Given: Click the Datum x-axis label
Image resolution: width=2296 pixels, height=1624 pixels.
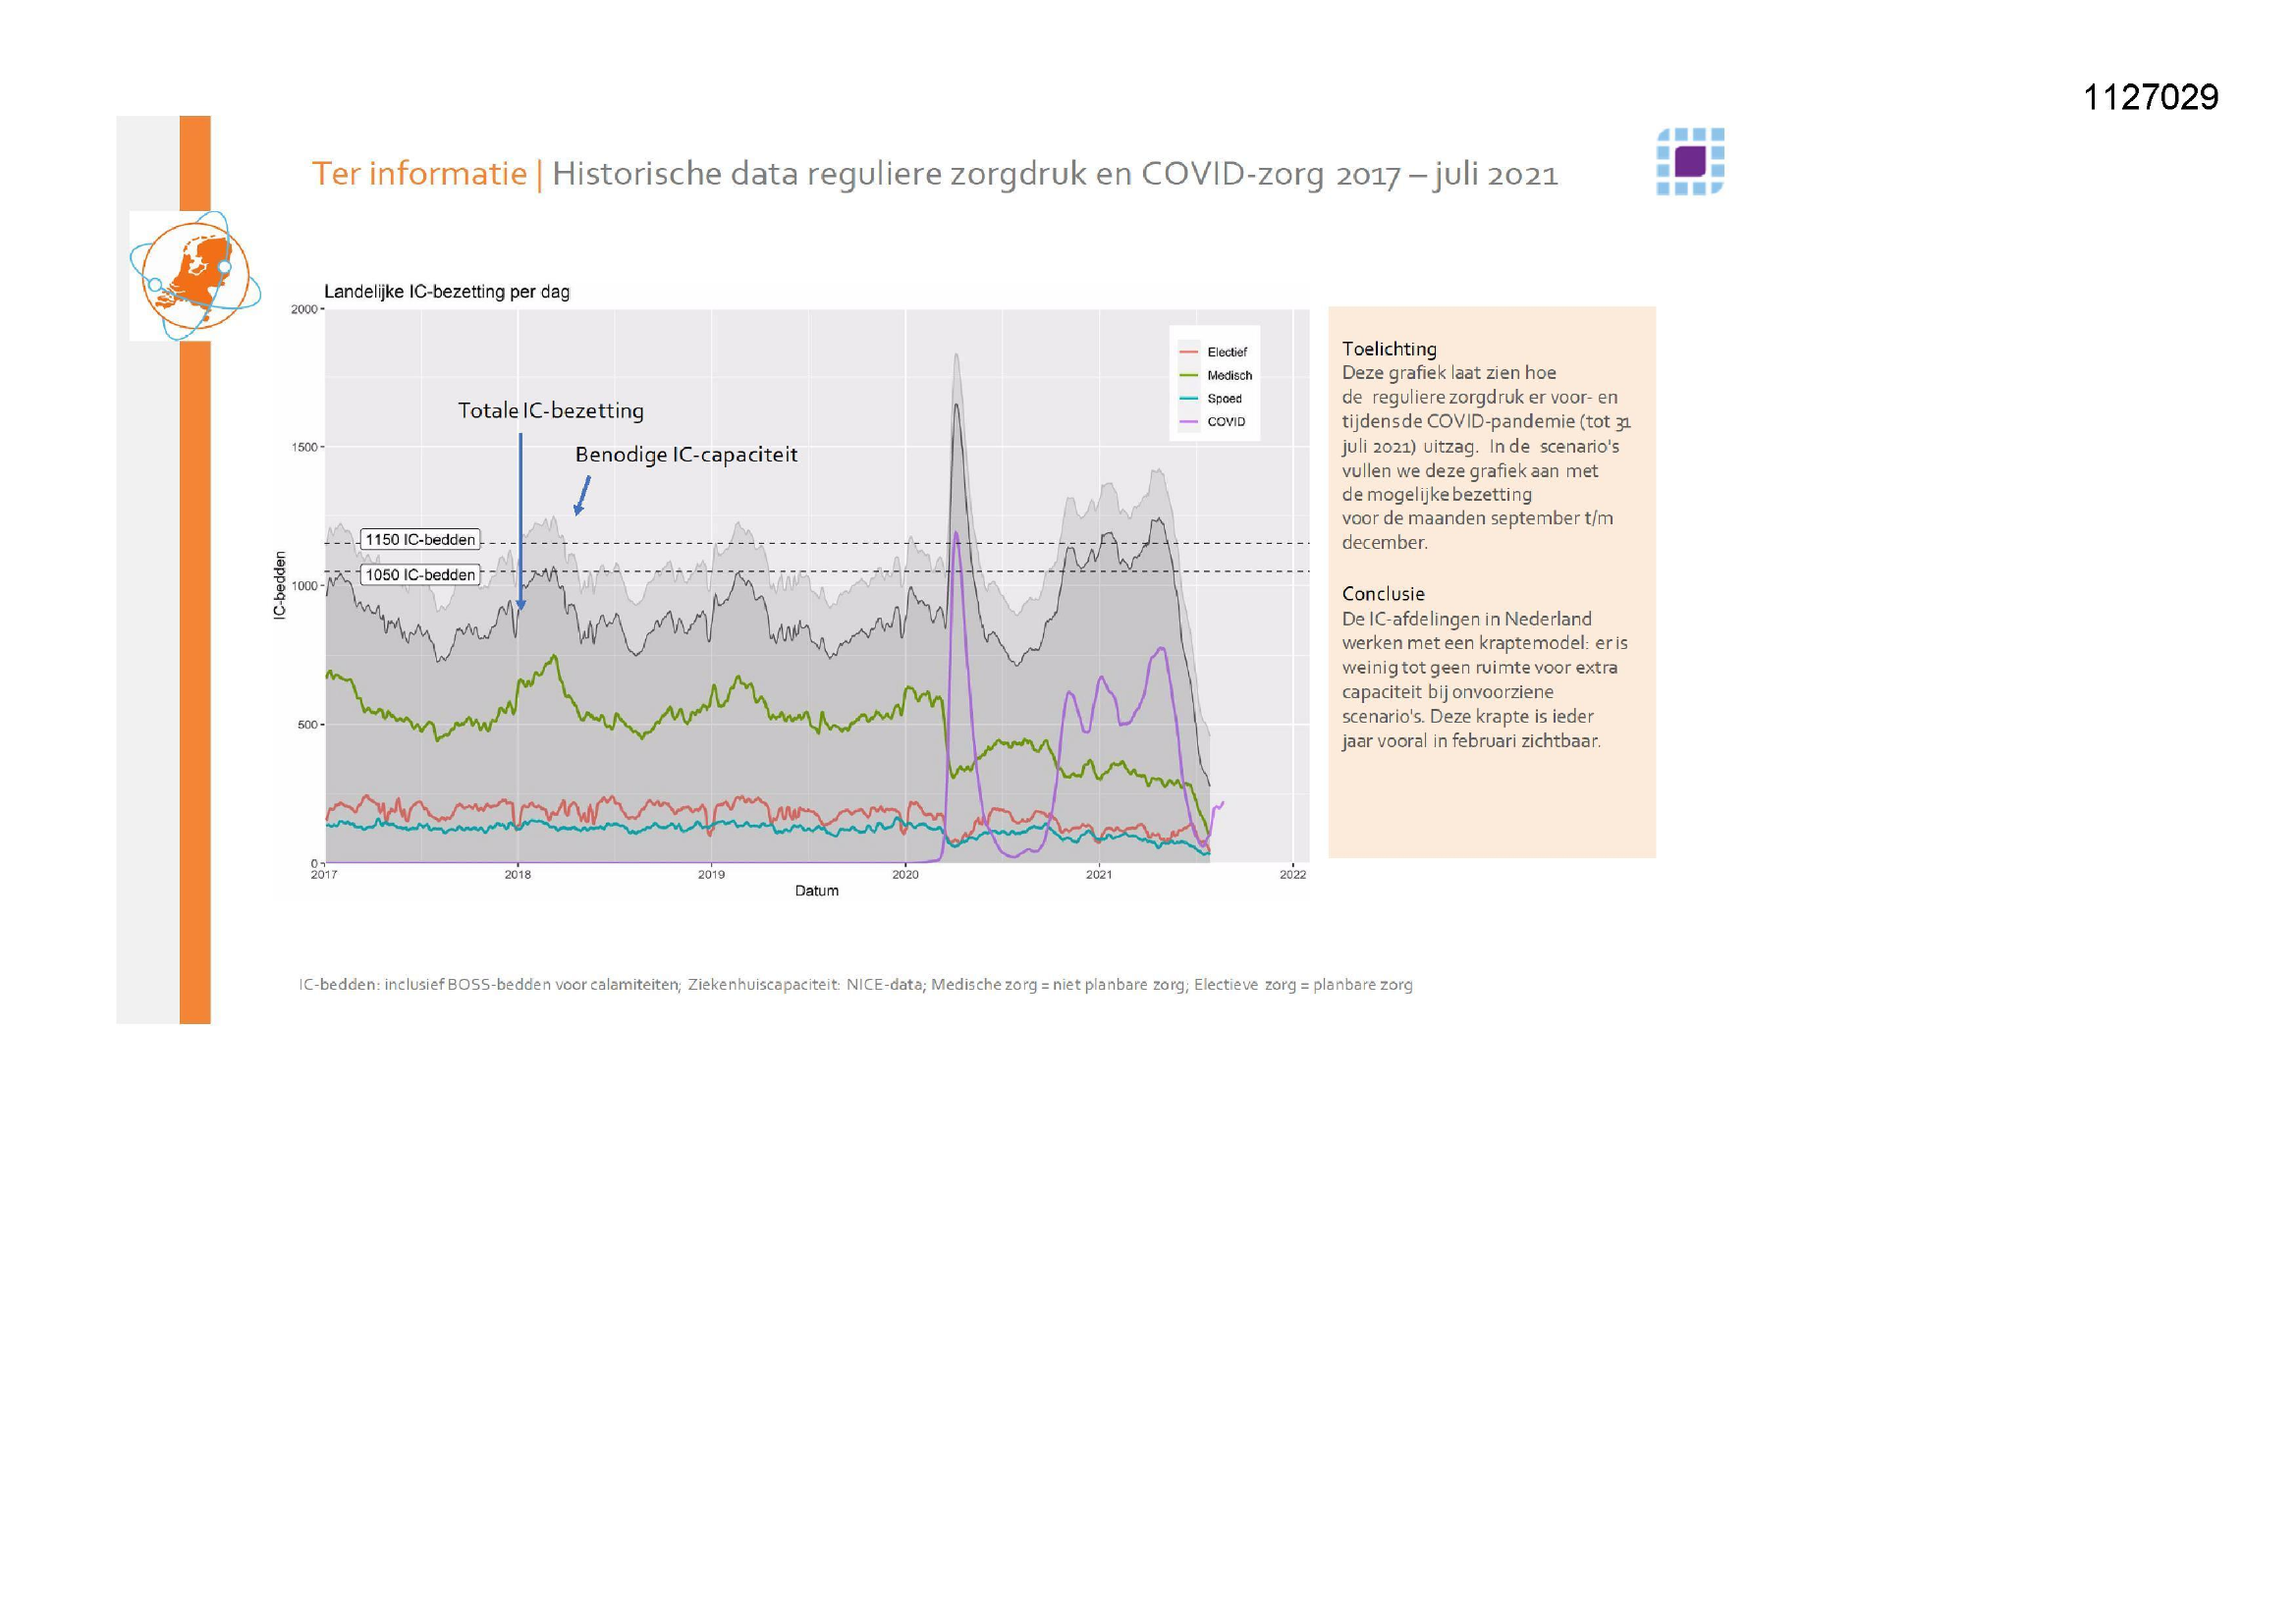Looking at the screenshot, I should tap(816, 890).
